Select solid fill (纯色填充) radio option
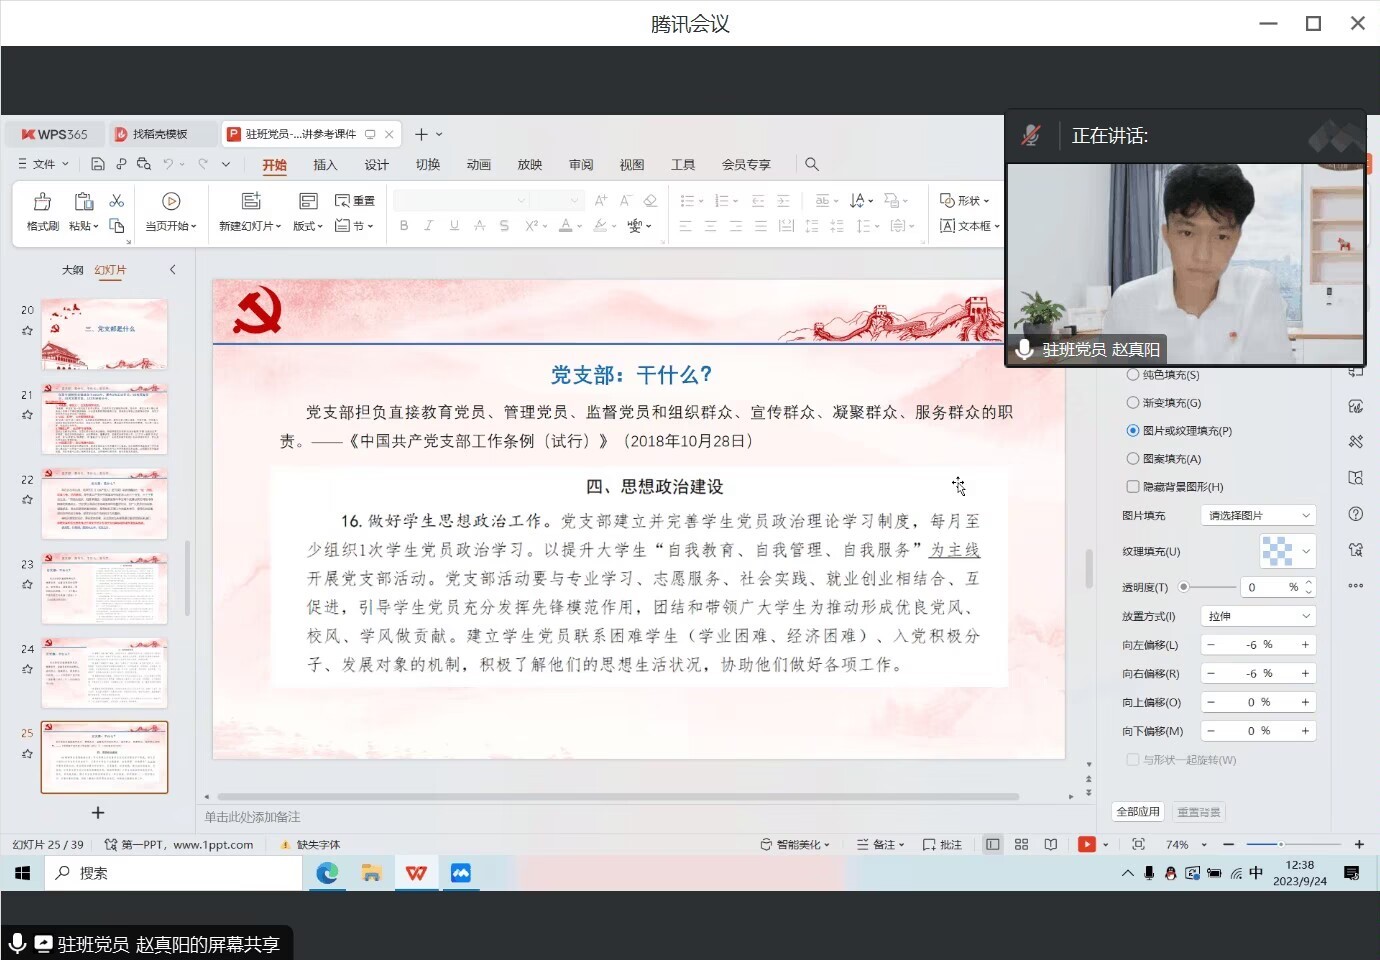Screen dimensions: 1380x960 [x=1133, y=375]
